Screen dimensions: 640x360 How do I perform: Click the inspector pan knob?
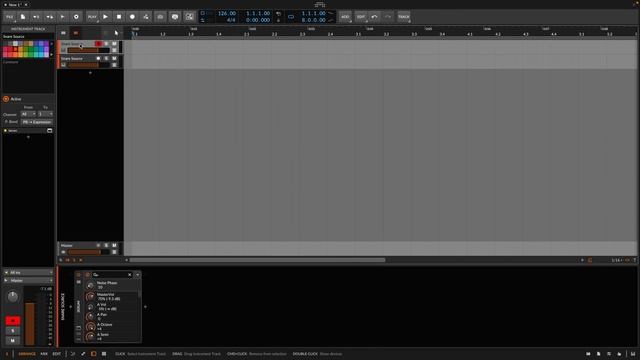click(13, 297)
